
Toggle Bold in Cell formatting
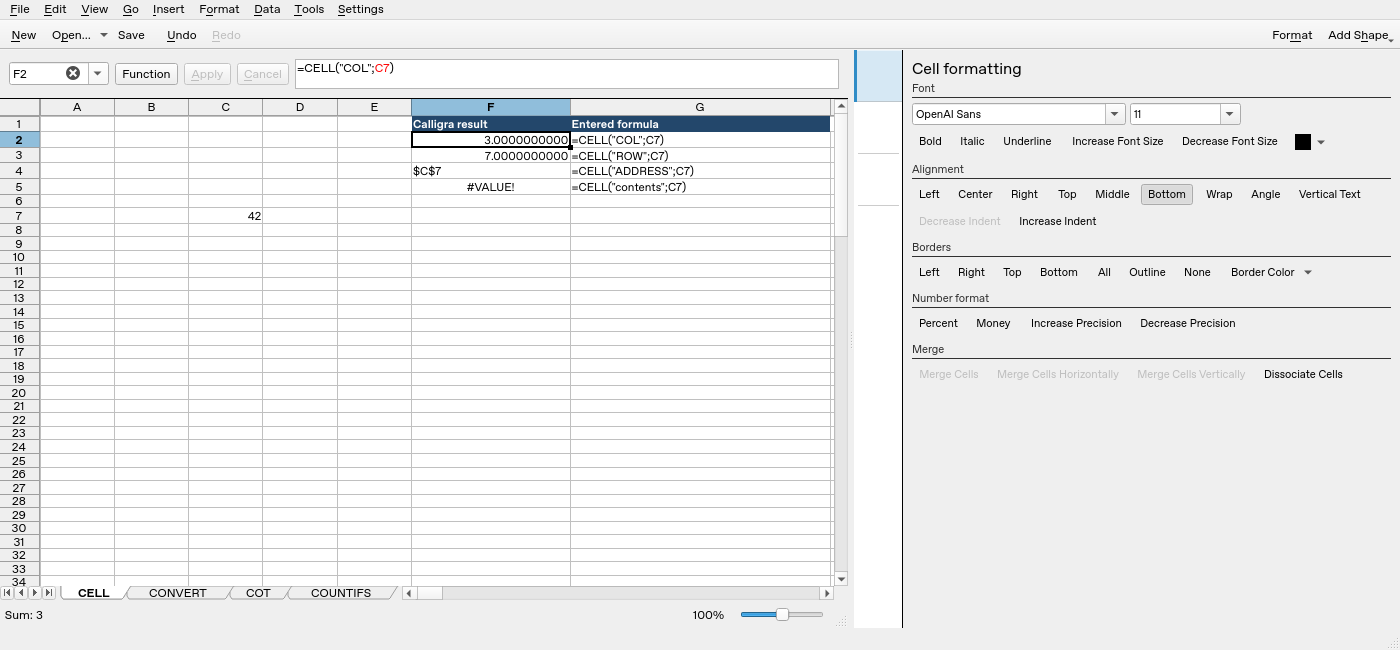tap(930, 142)
